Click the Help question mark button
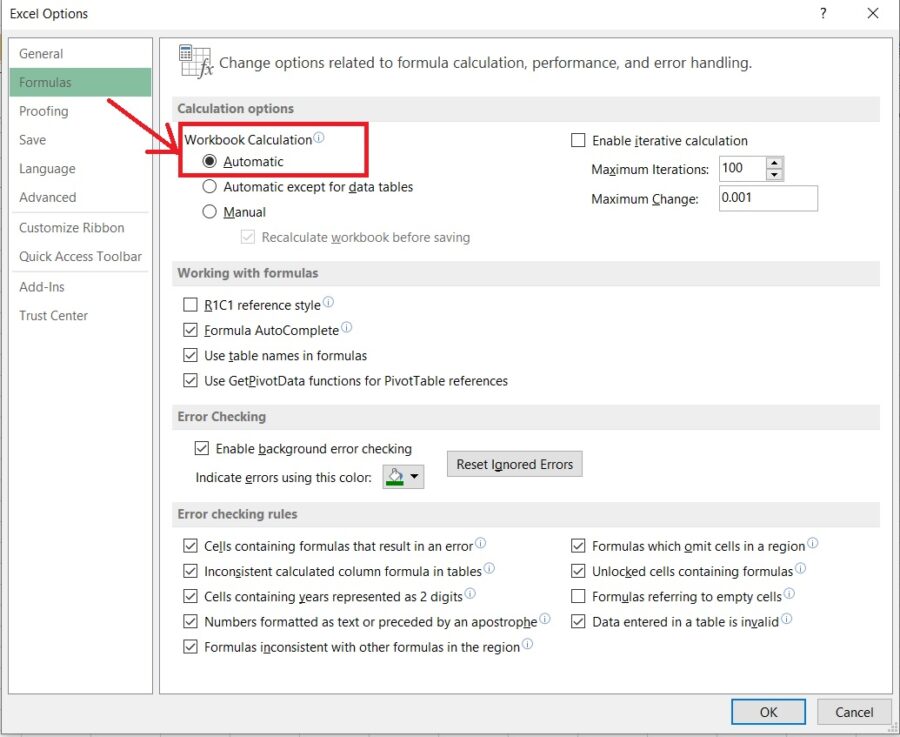 tap(823, 13)
